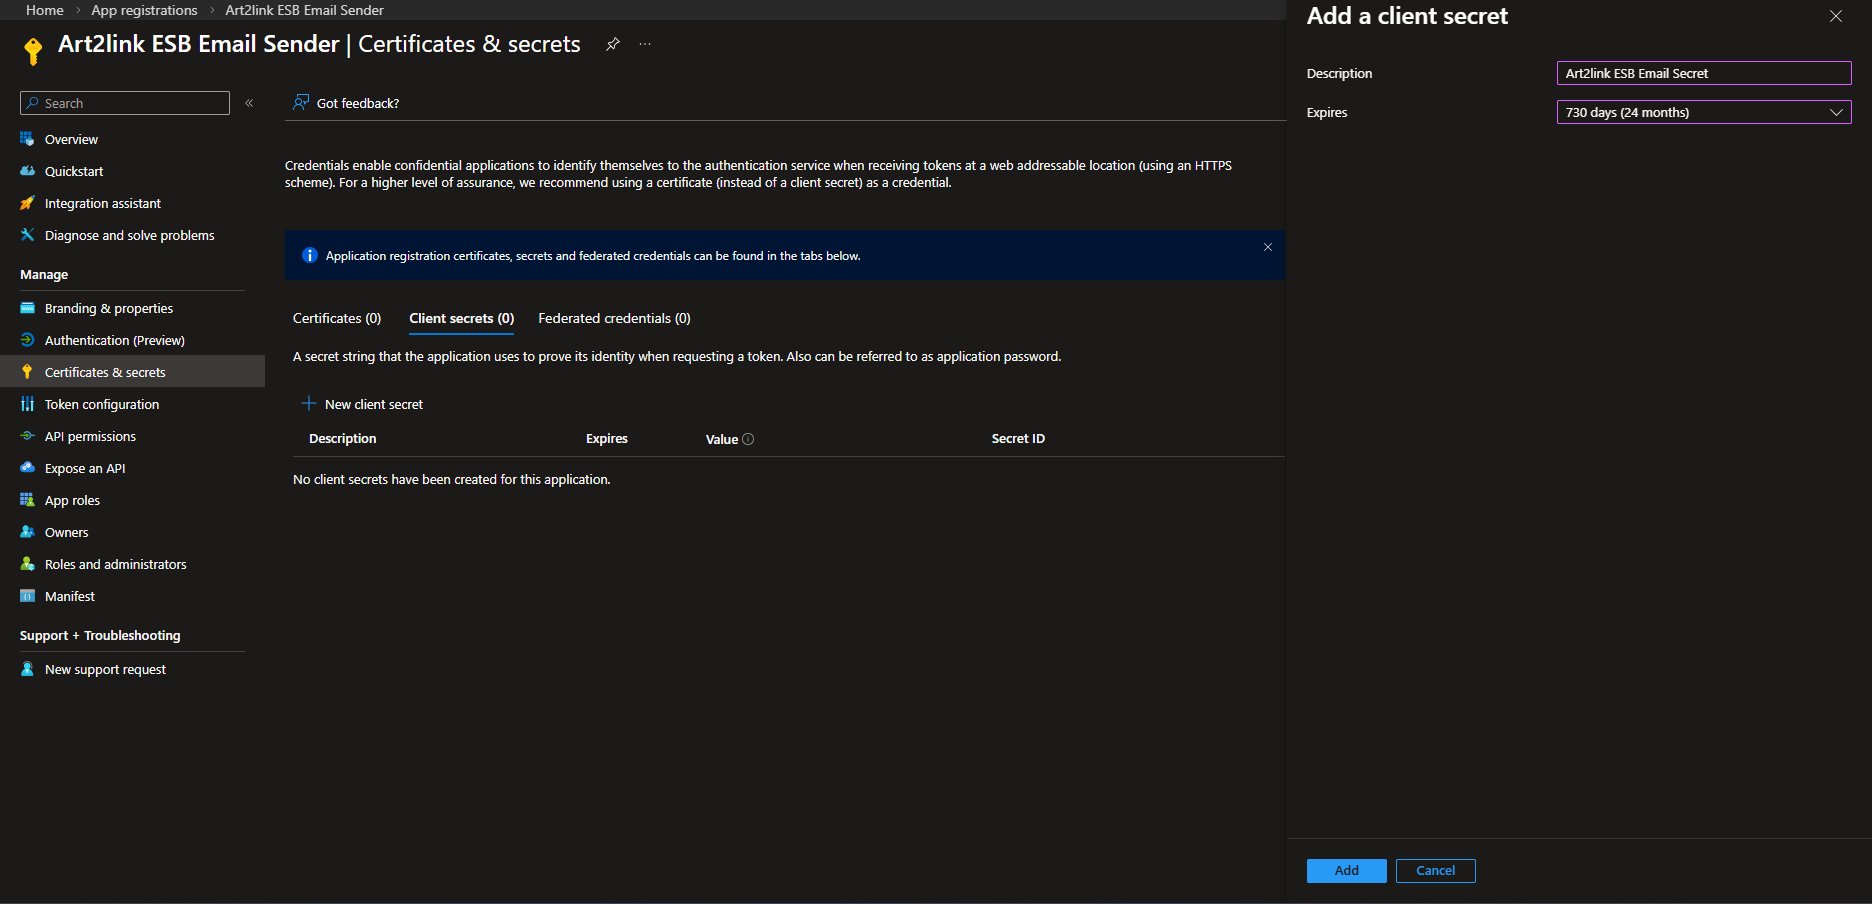Click the sidebar Search input field
The height and width of the screenshot is (904, 1872).
(x=125, y=103)
